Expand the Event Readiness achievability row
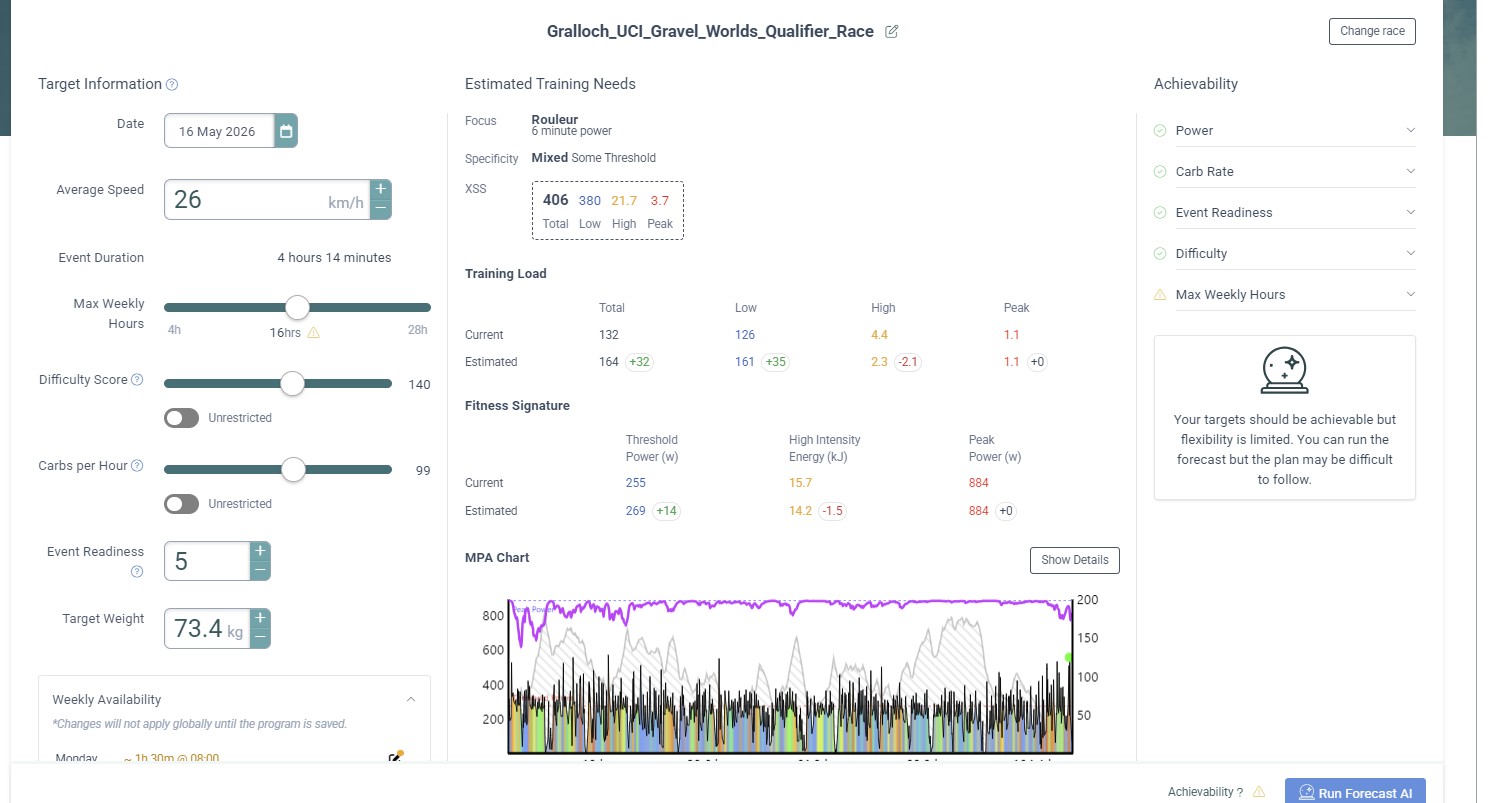This screenshot has width=1507, height=803. 1410,212
